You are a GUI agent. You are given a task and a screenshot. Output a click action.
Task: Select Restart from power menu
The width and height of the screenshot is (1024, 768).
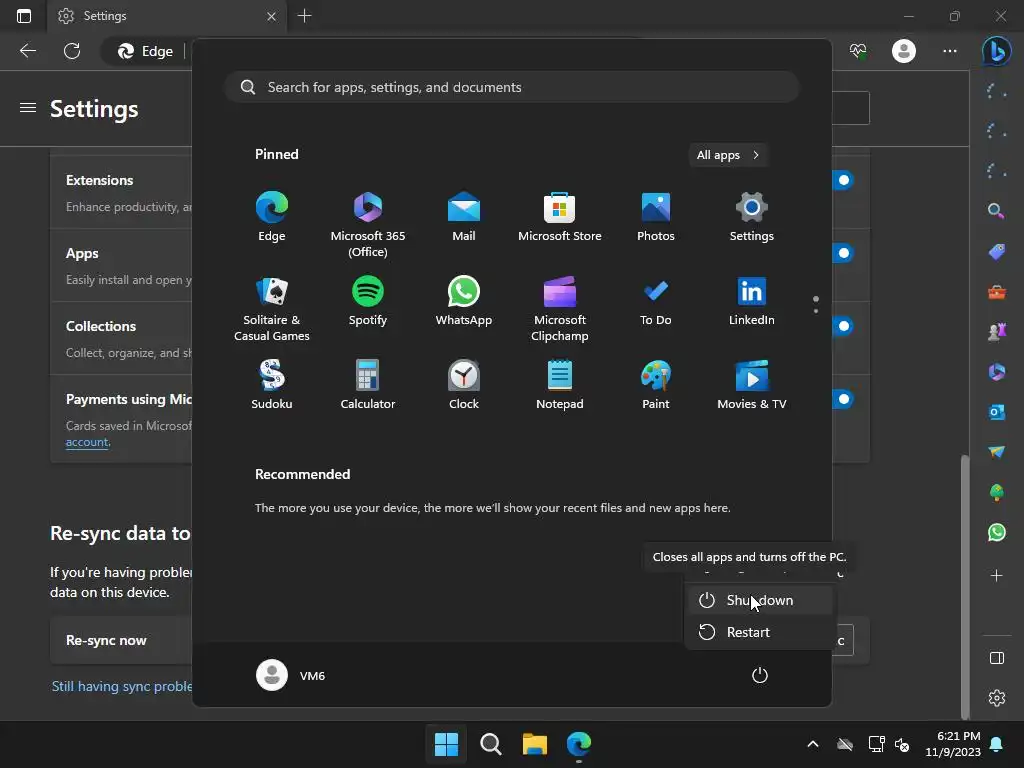pyautogui.click(x=760, y=632)
